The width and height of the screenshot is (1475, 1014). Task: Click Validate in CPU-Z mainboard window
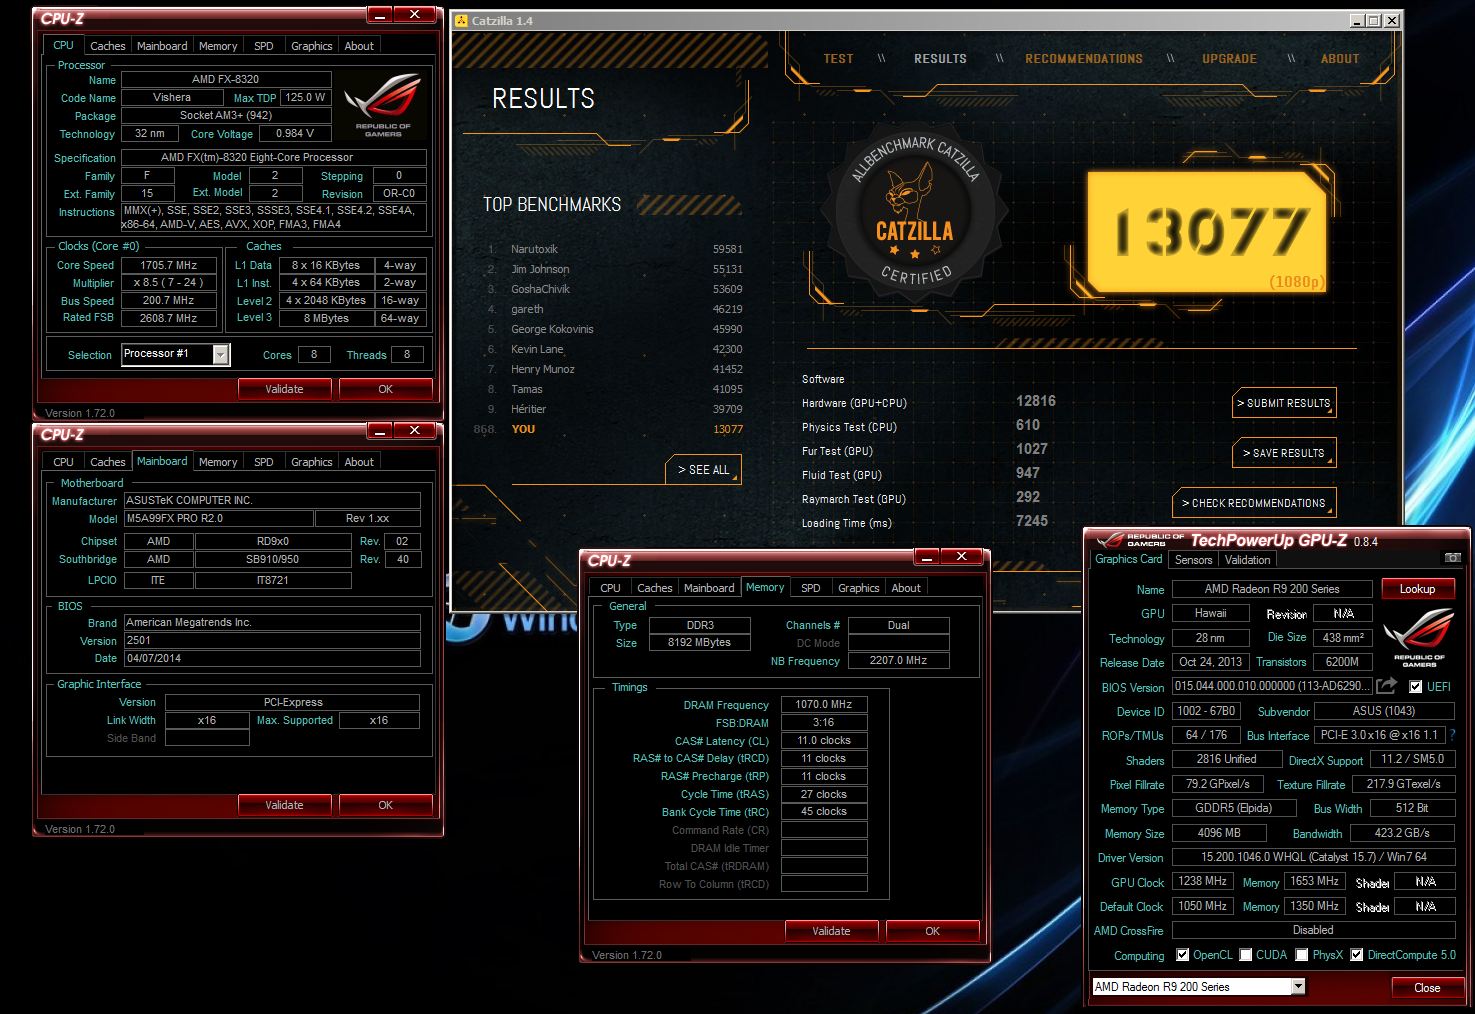click(284, 805)
